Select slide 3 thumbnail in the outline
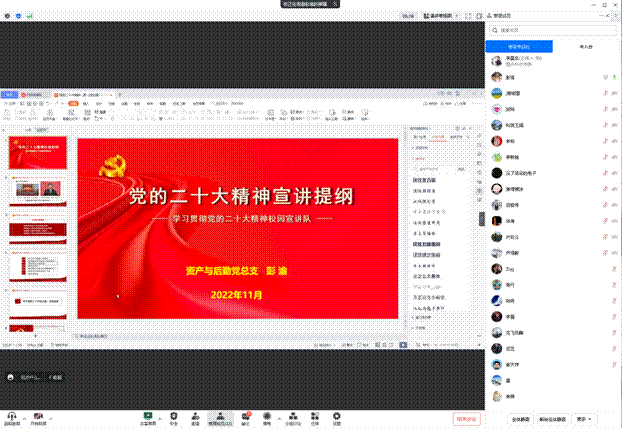622x428 pixels. 38,230
